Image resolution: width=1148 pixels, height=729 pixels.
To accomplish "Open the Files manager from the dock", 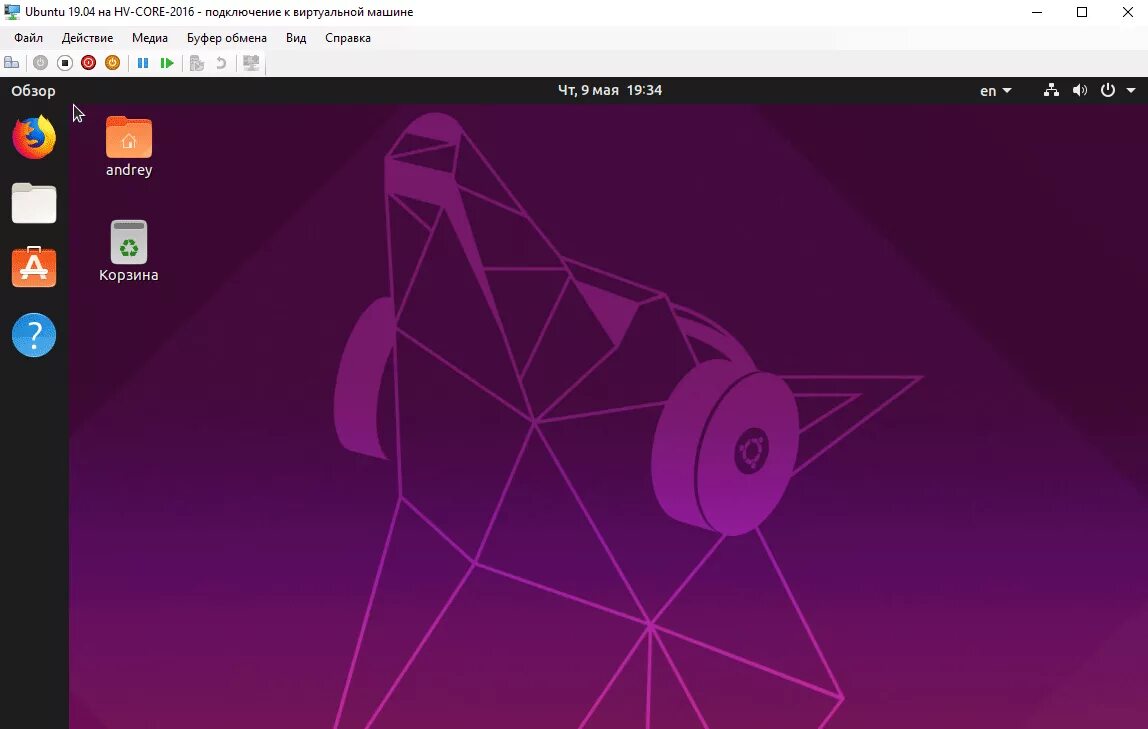I will click(x=34, y=203).
